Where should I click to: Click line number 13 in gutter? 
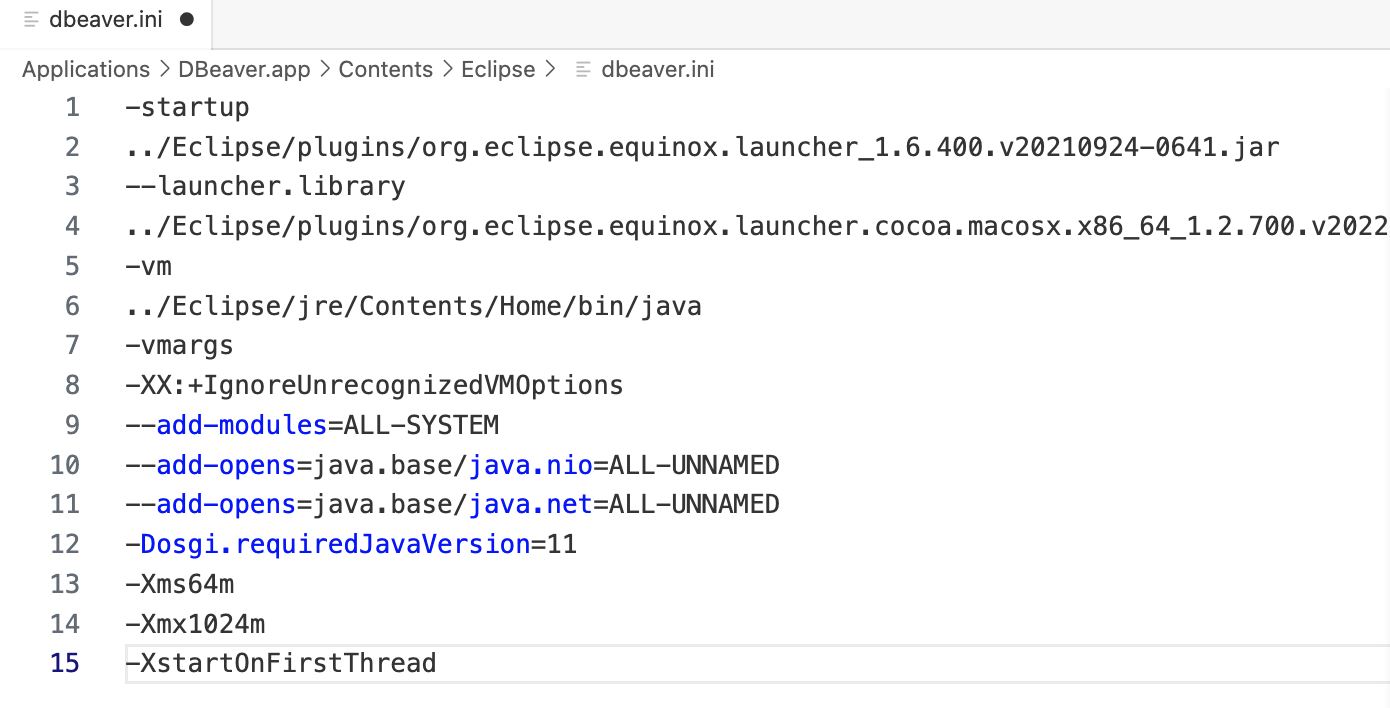point(65,583)
